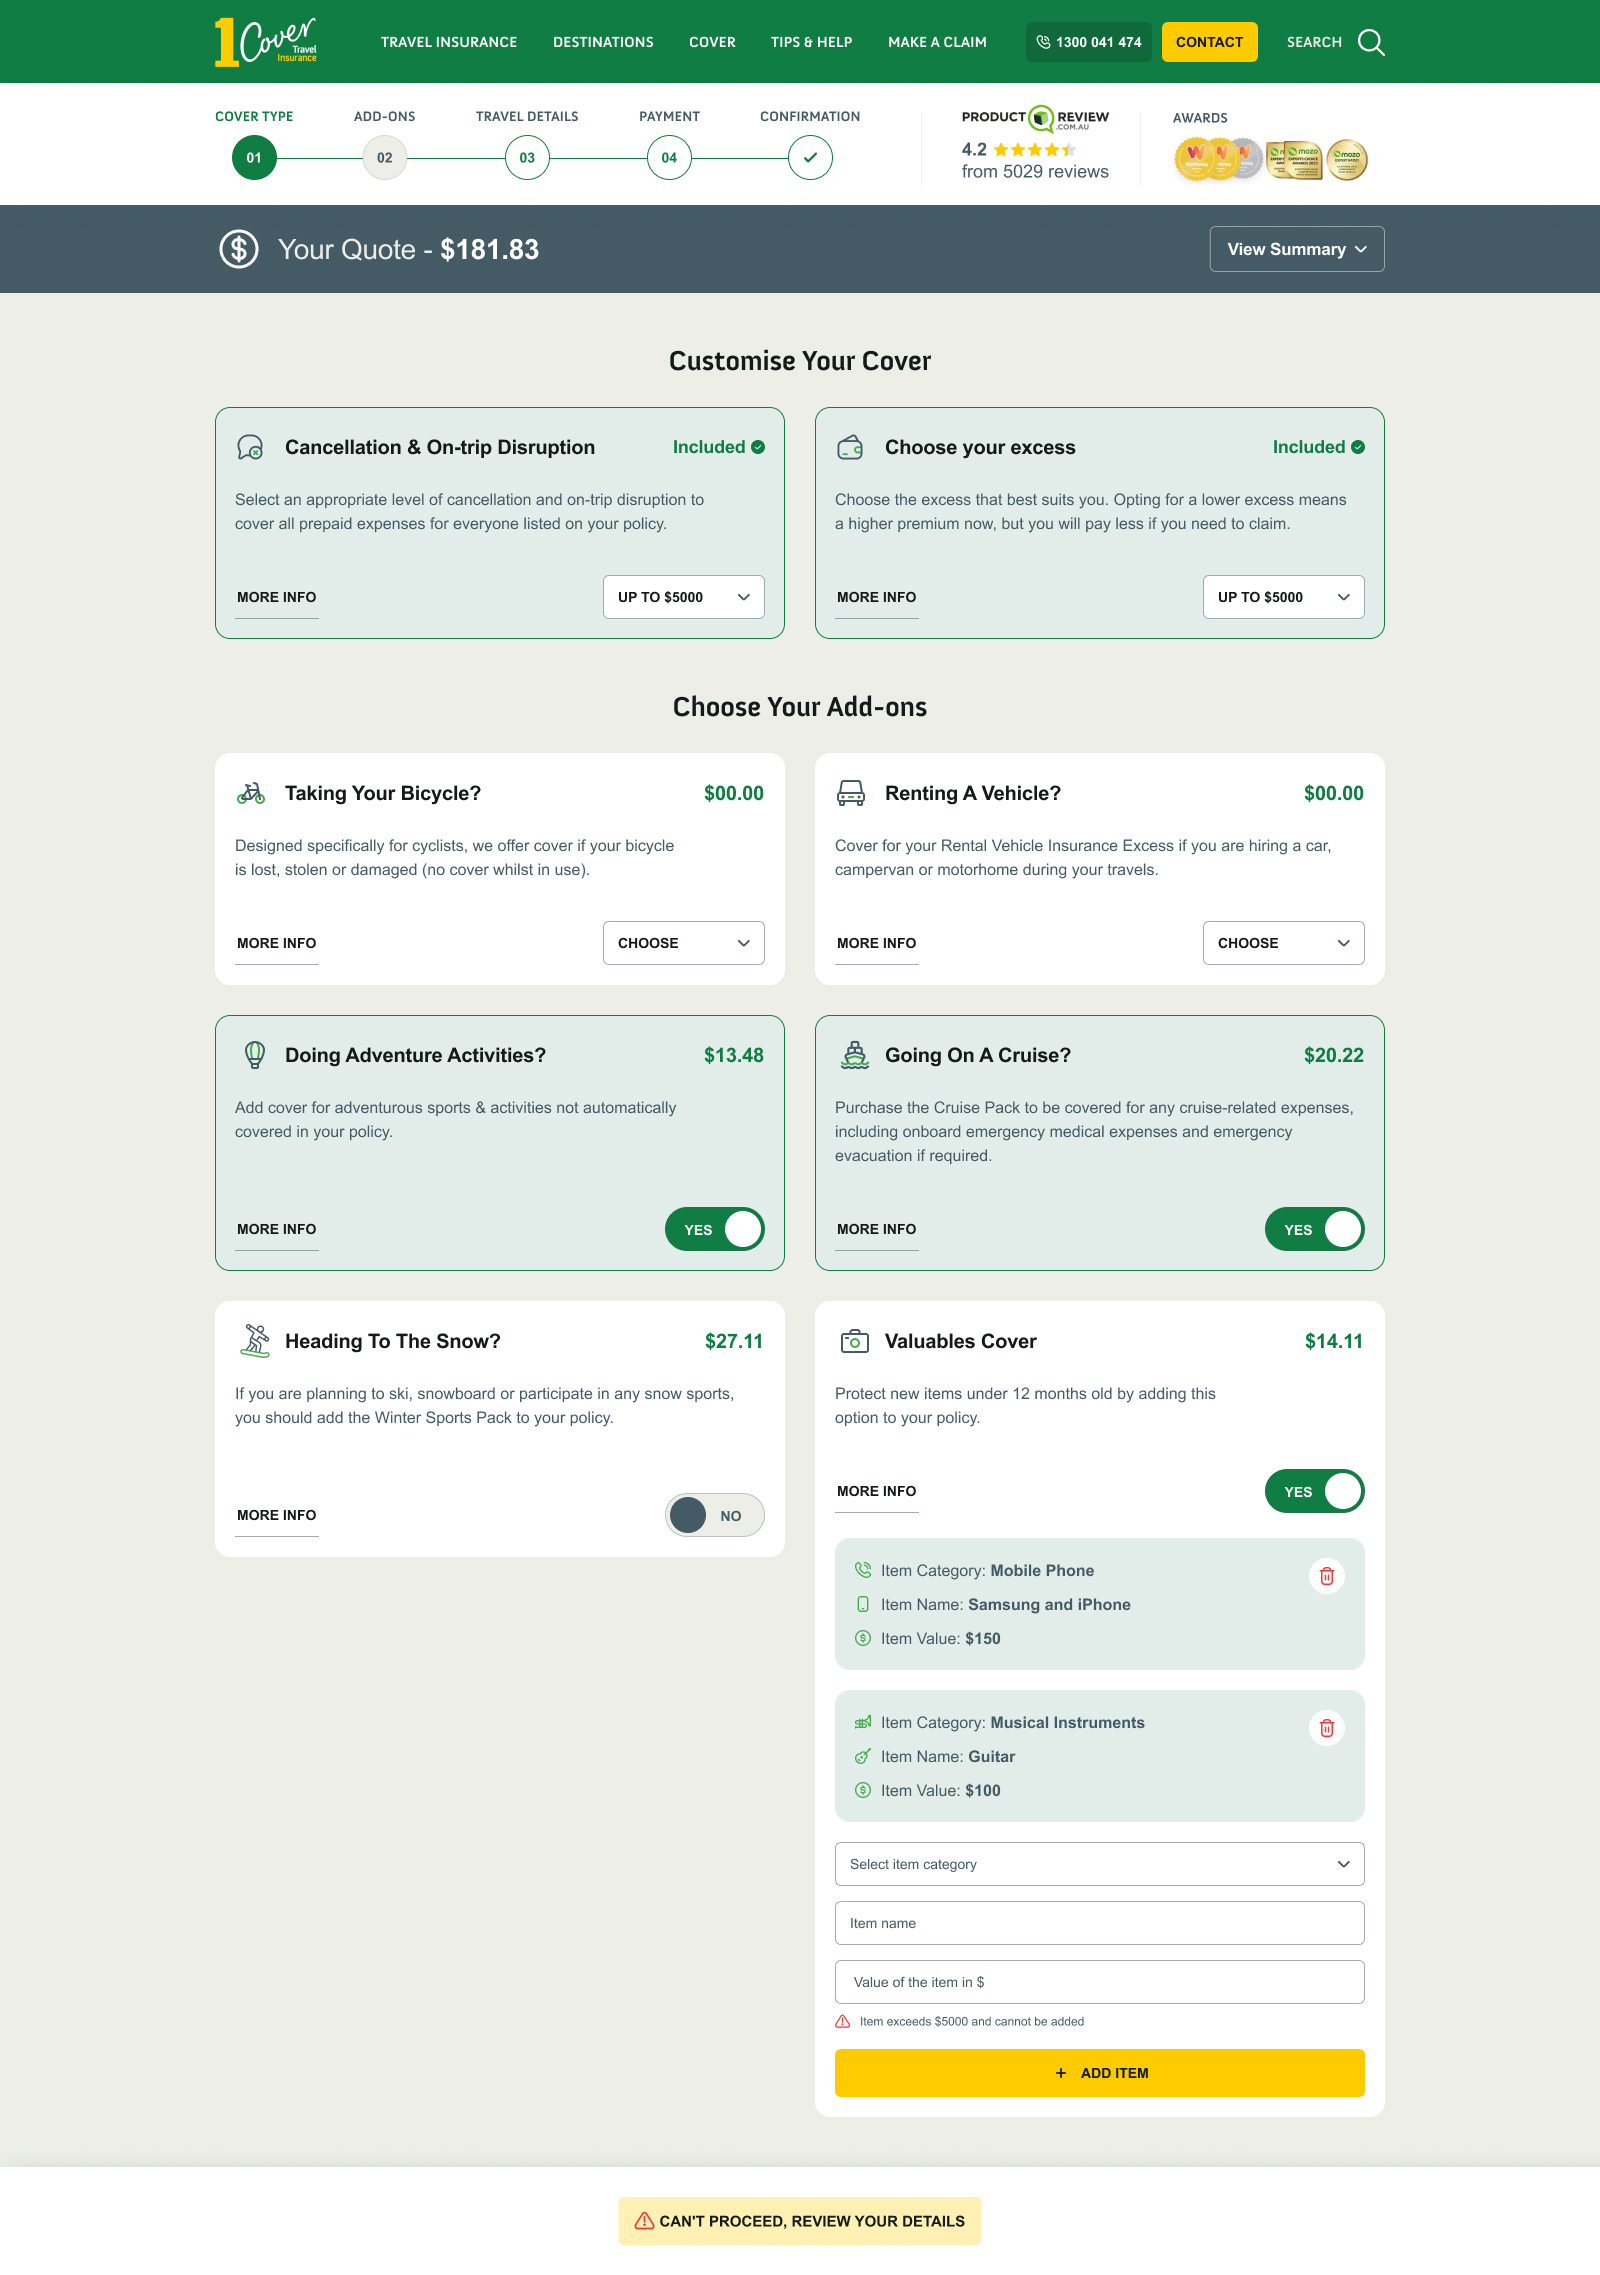Click the Add Item button
The width and height of the screenshot is (1600, 2275).
pyautogui.click(x=1099, y=2073)
